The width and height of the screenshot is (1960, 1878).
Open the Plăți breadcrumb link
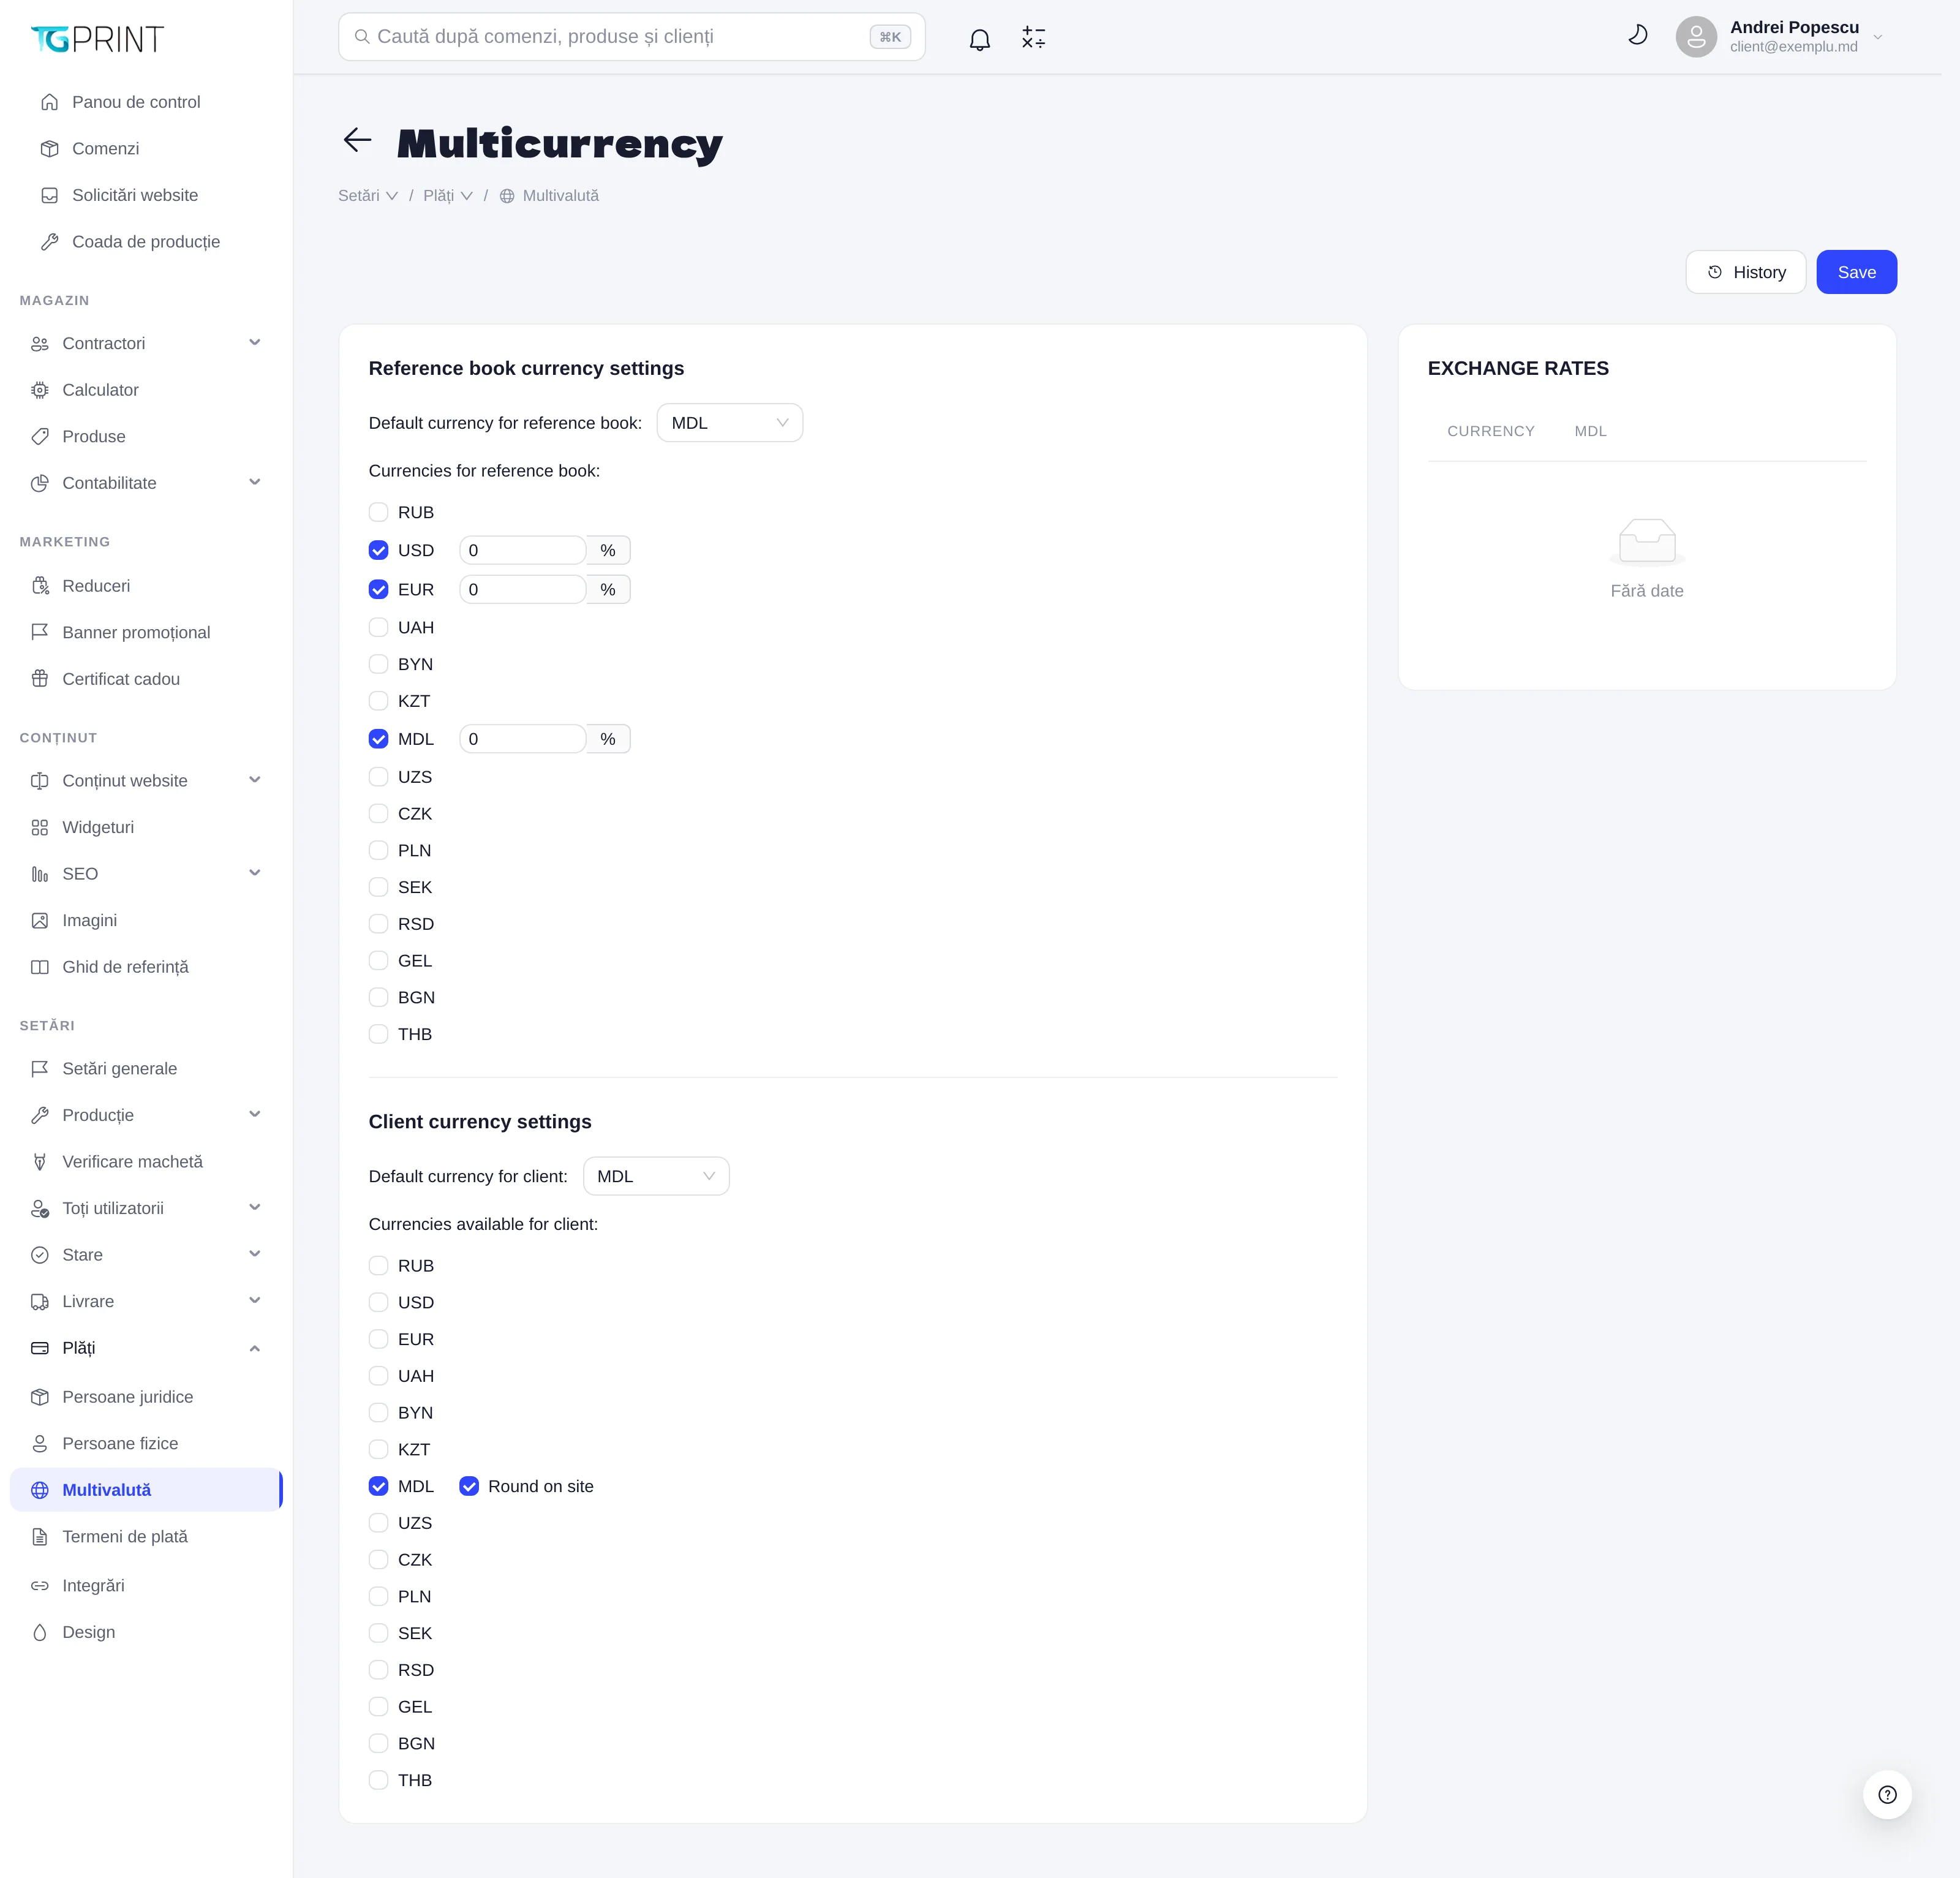(447, 196)
